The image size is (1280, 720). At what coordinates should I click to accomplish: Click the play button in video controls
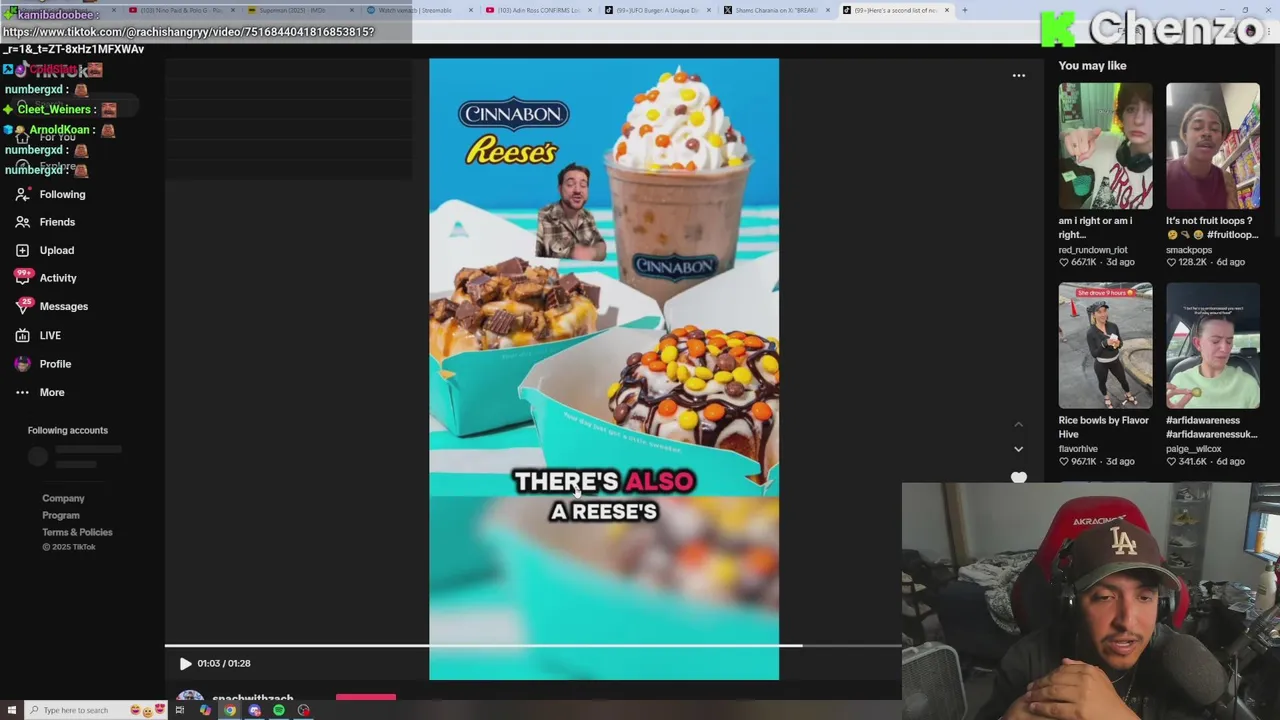click(185, 663)
